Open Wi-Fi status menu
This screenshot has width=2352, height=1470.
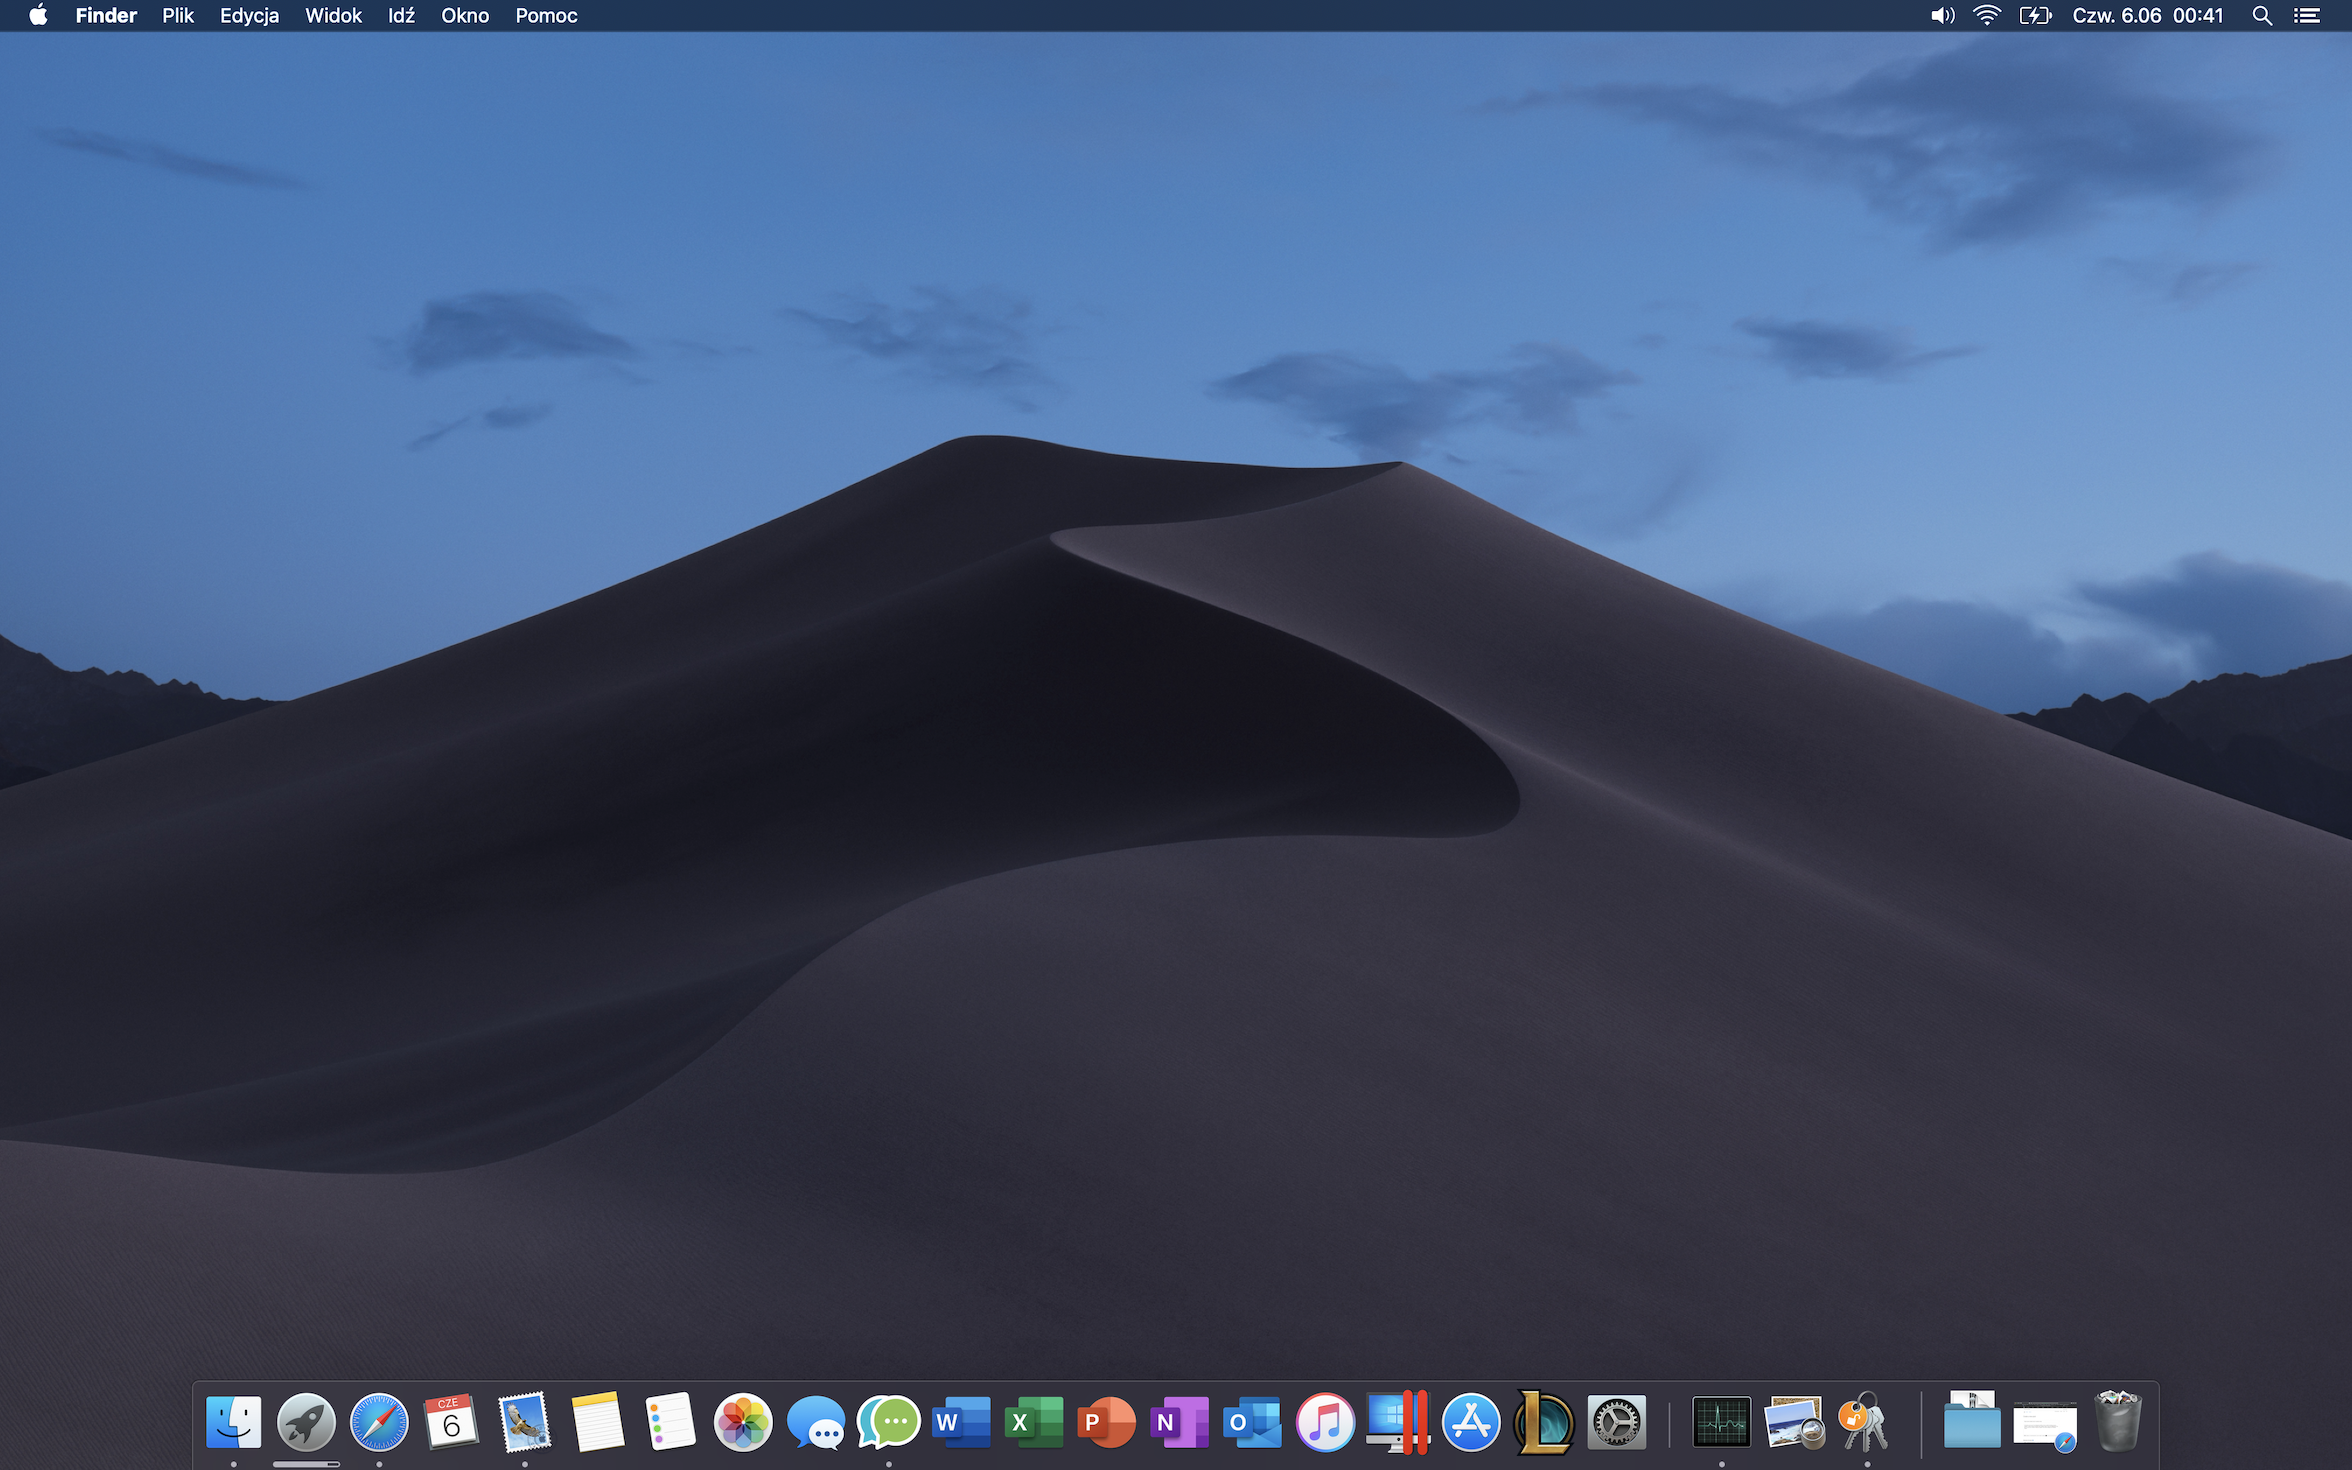[x=1986, y=15]
